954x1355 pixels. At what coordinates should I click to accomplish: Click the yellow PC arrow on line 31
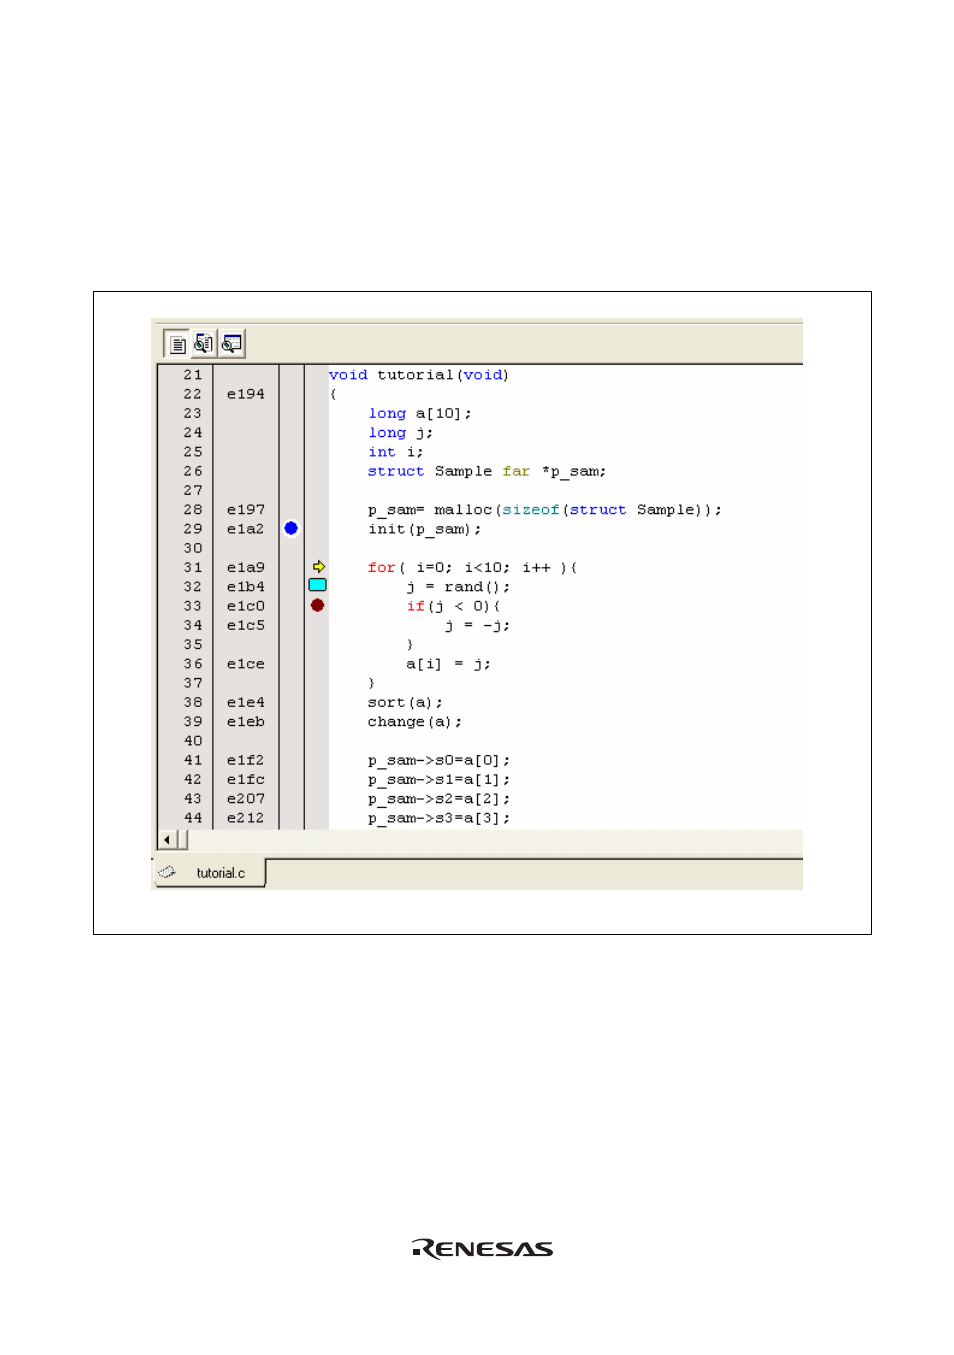point(319,567)
